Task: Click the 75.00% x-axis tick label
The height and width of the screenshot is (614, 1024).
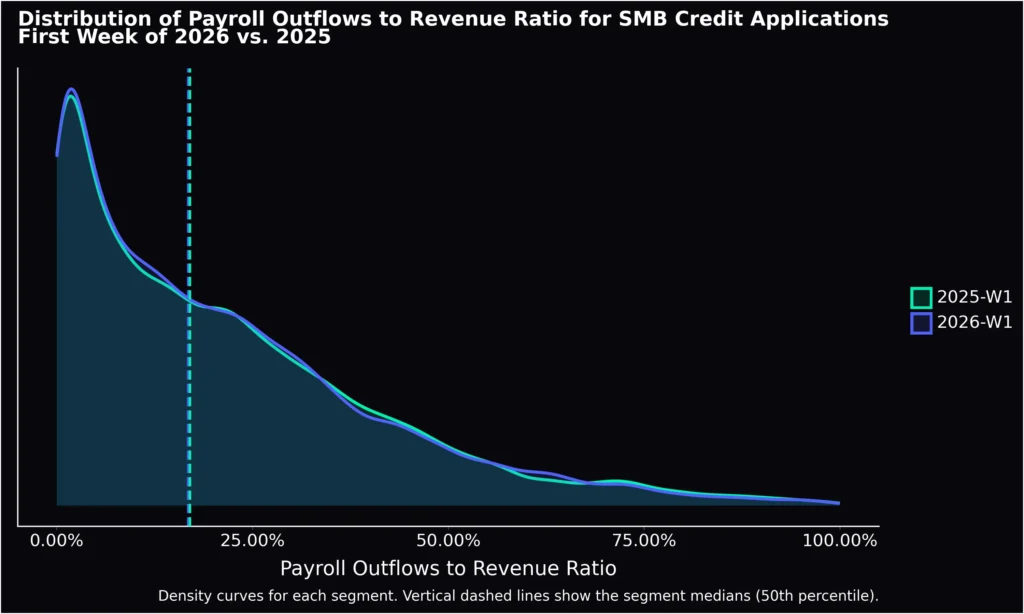Action: (644, 541)
